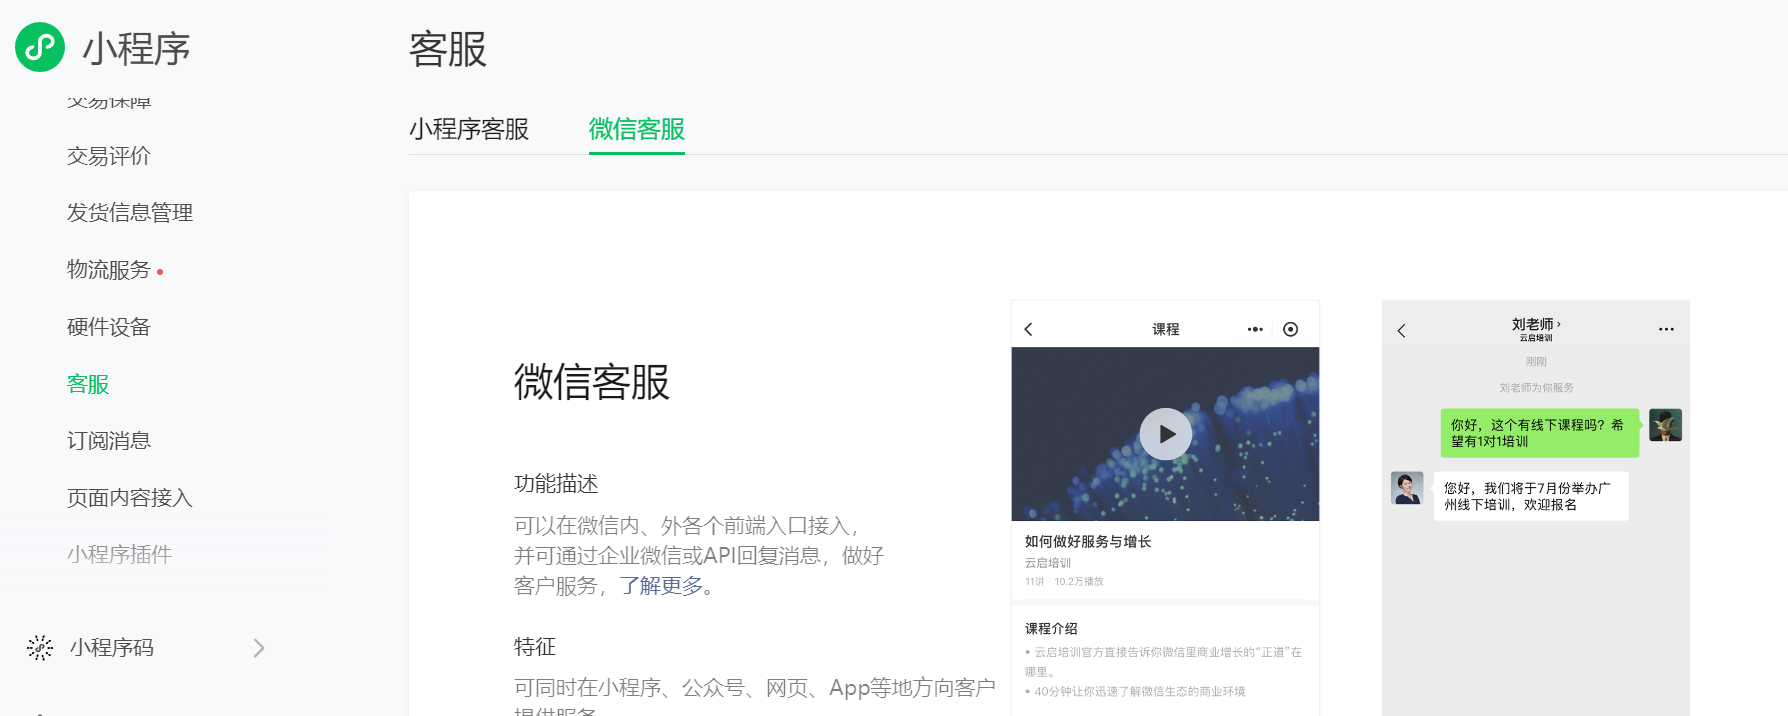Image resolution: width=1788 pixels, height=716 pixels.
Task: Open 交易评价 in the sidebar
Action: coord(109,156)
